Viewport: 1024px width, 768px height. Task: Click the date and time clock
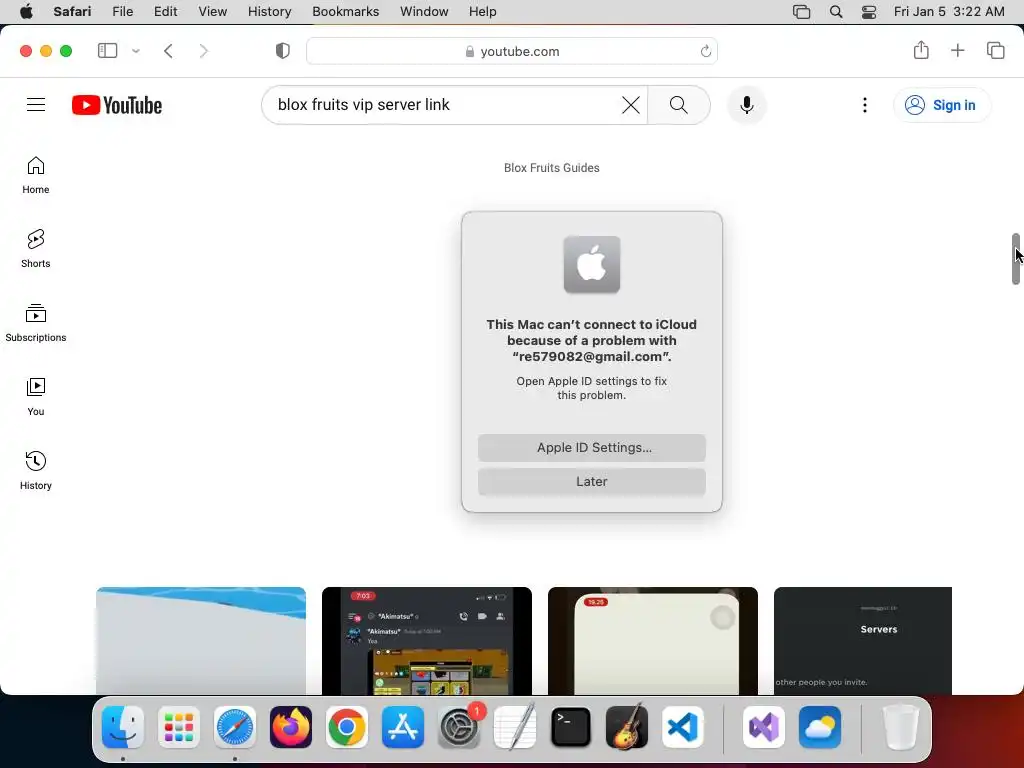click(x=949, y=12)
